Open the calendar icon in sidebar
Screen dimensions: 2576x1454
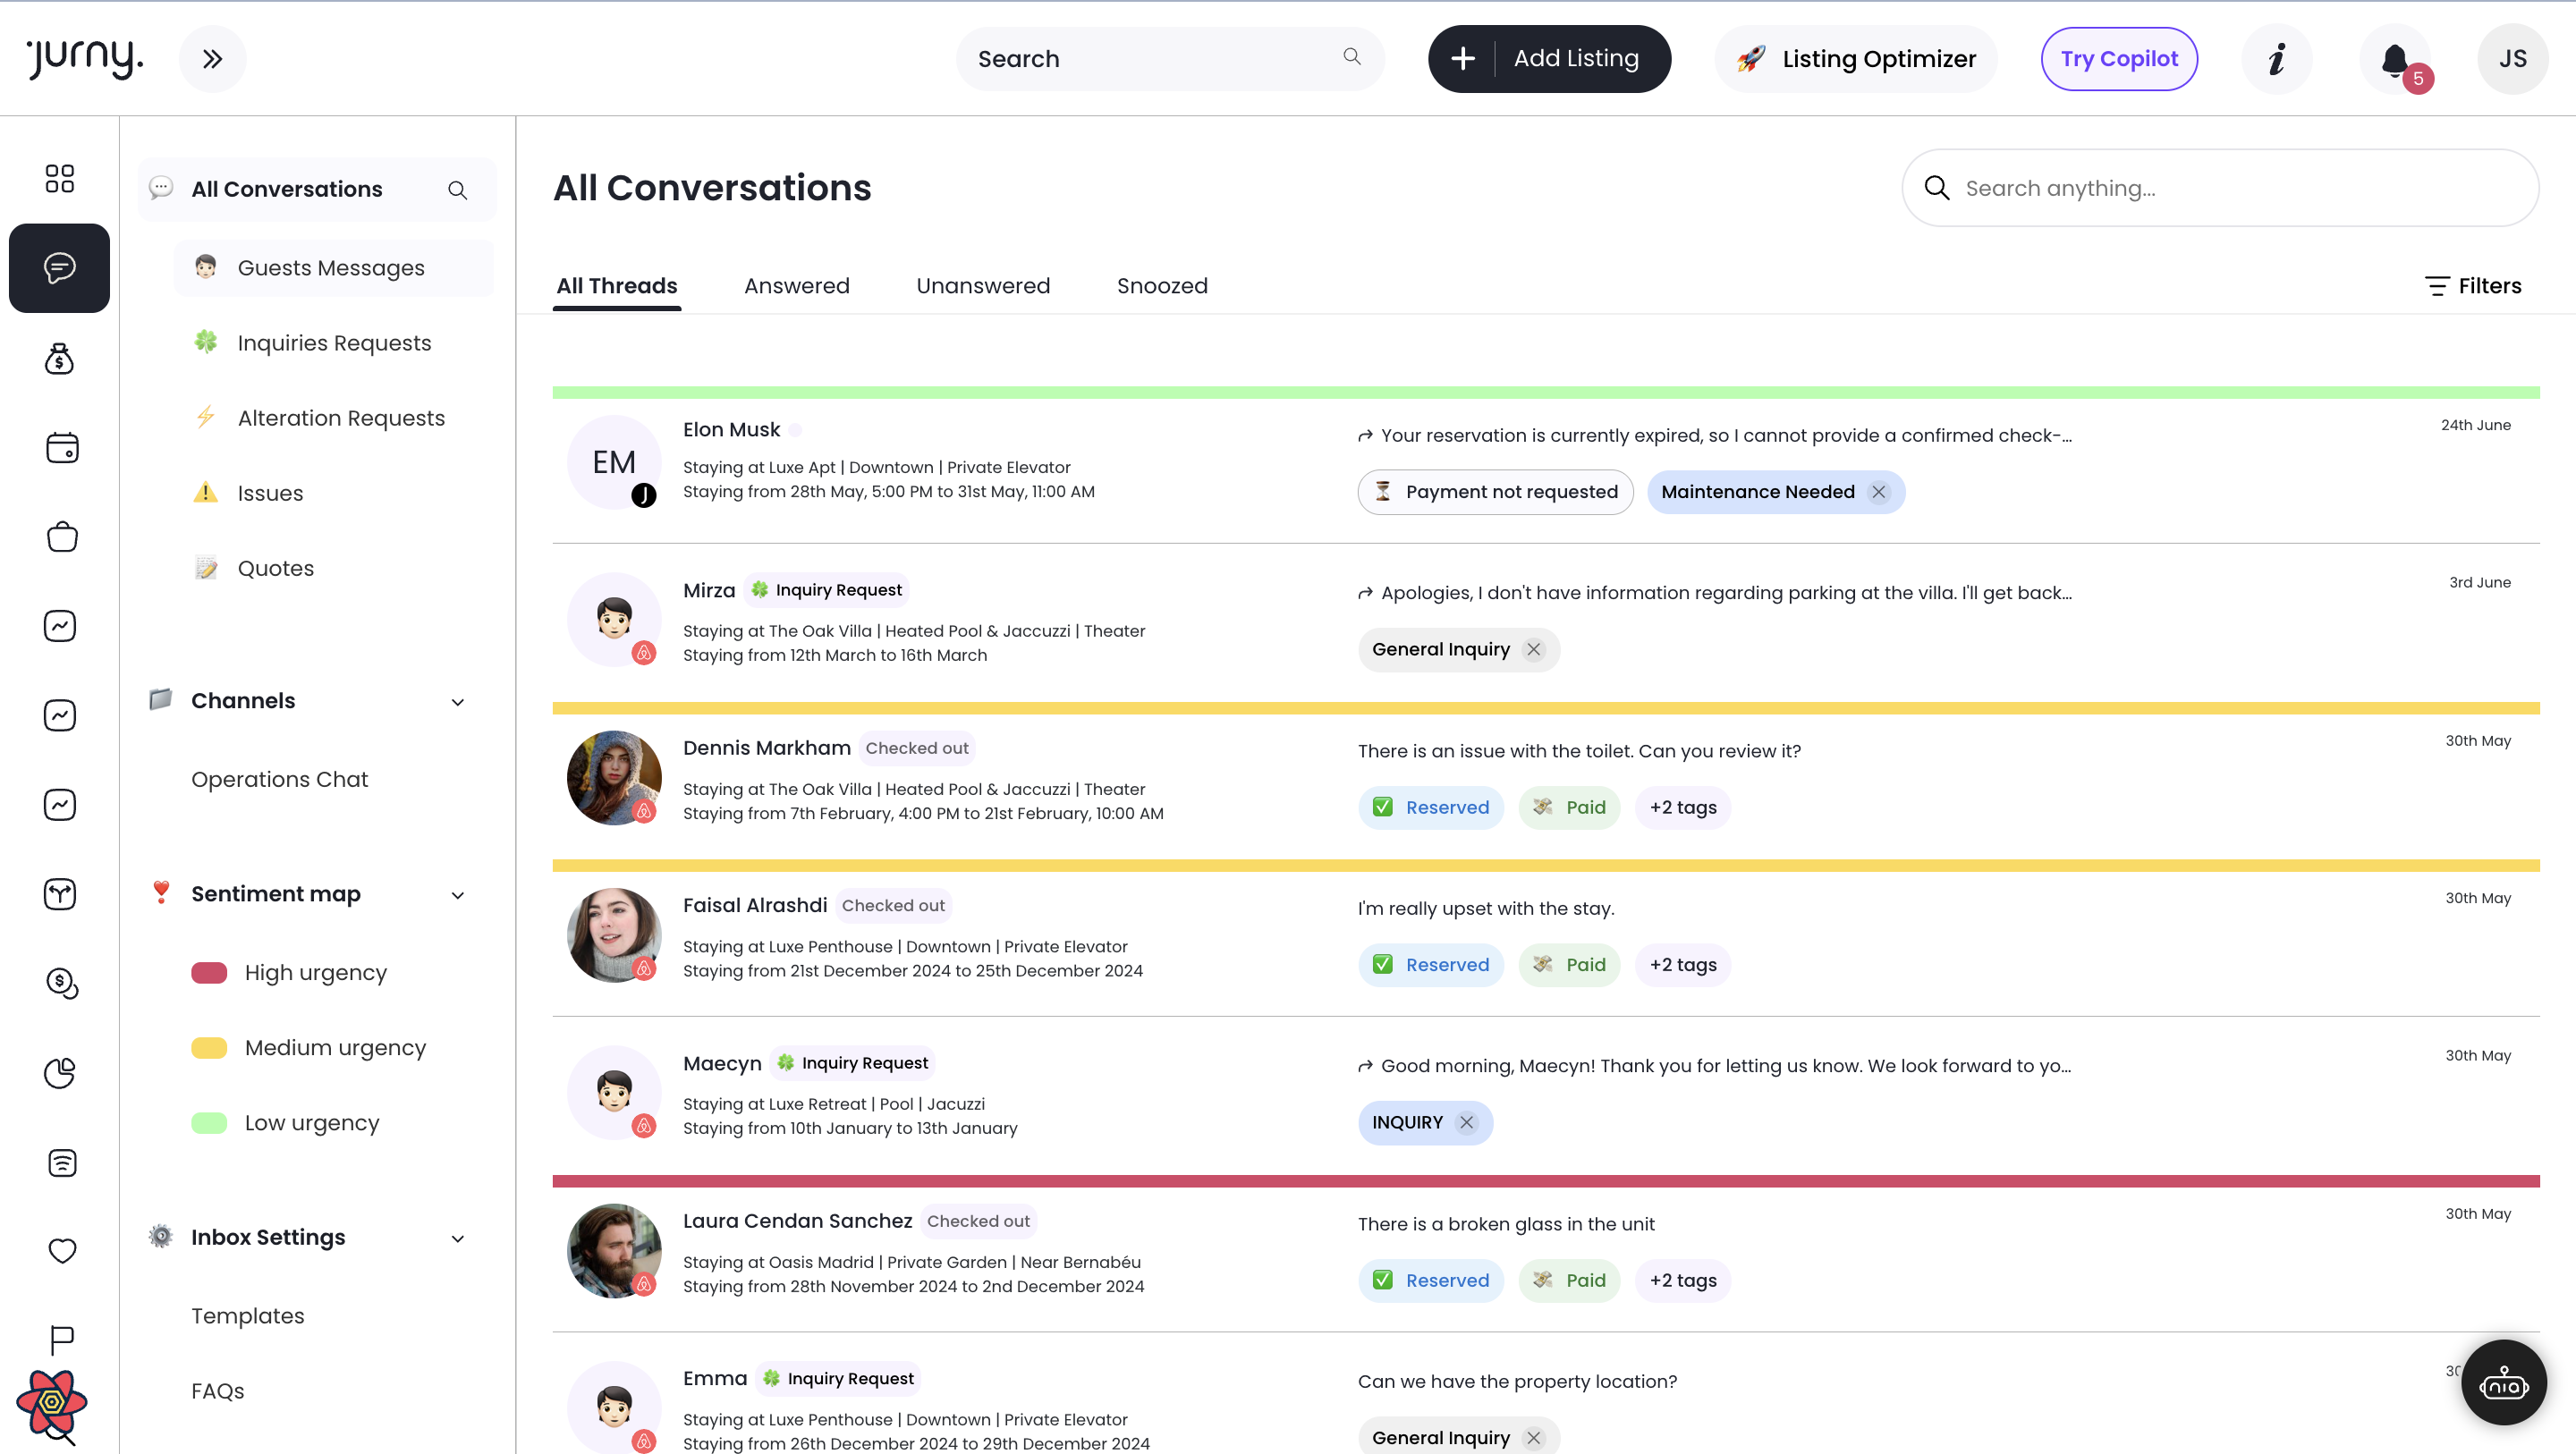[x=62, y=447]
